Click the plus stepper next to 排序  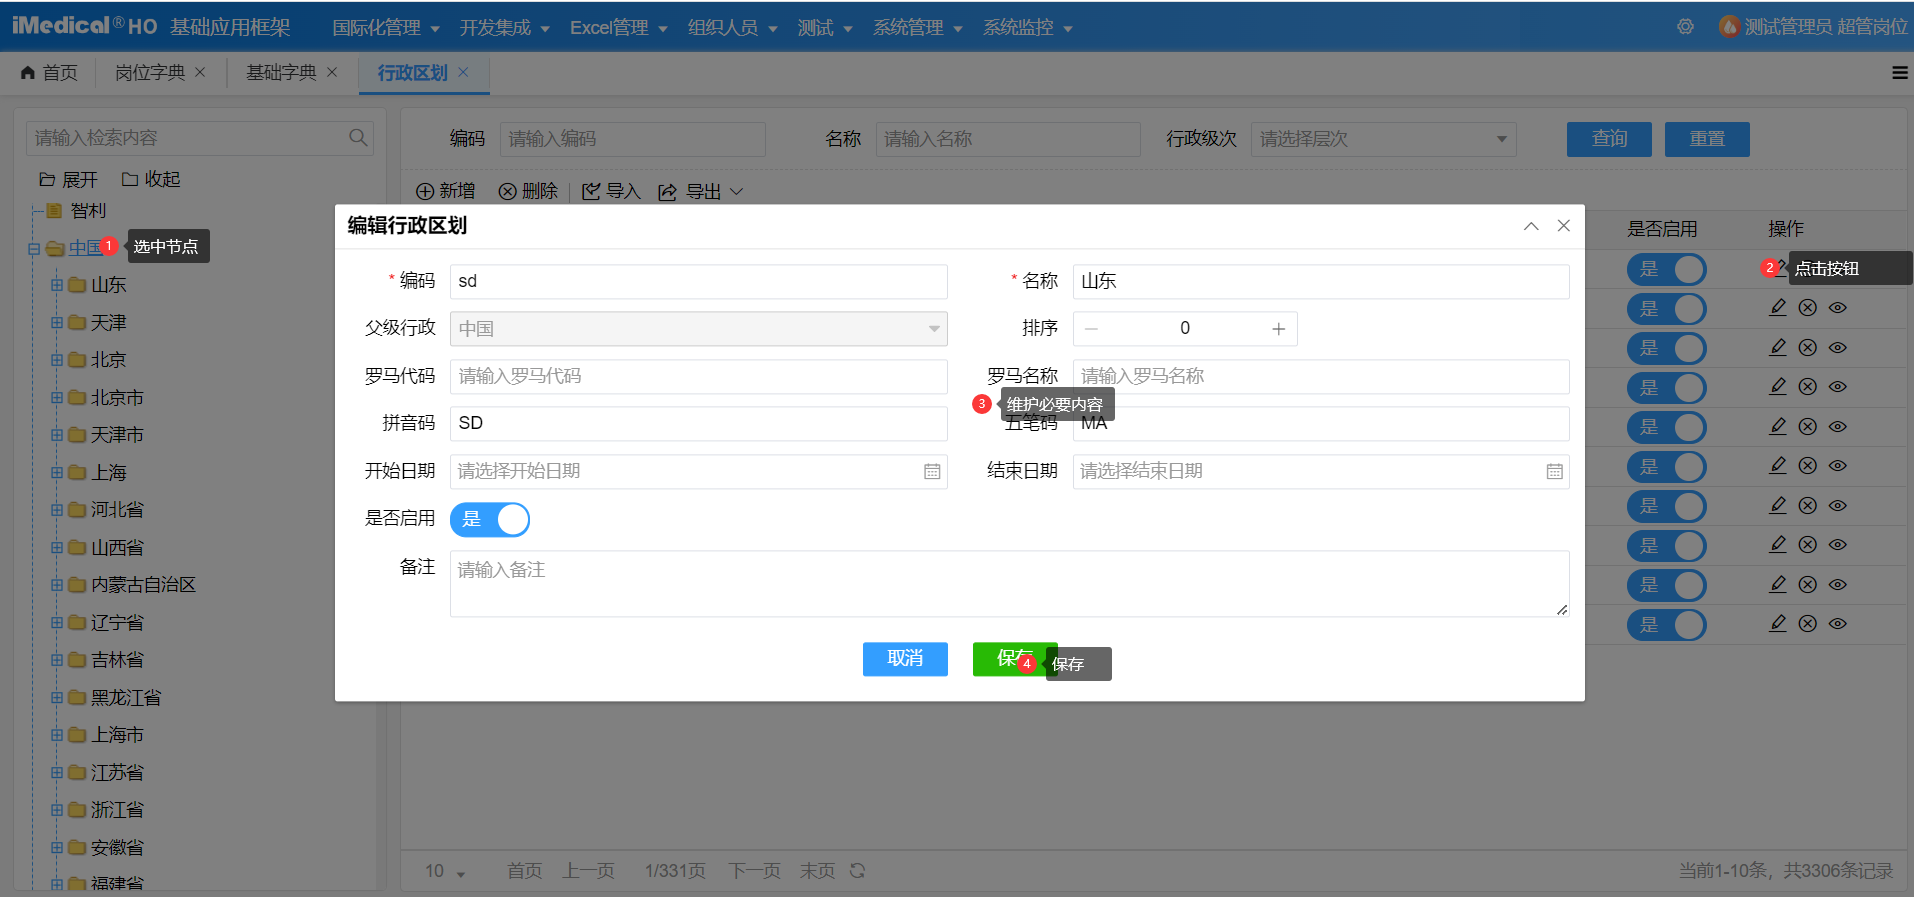pyautogui.click(x=1278, y=328)
